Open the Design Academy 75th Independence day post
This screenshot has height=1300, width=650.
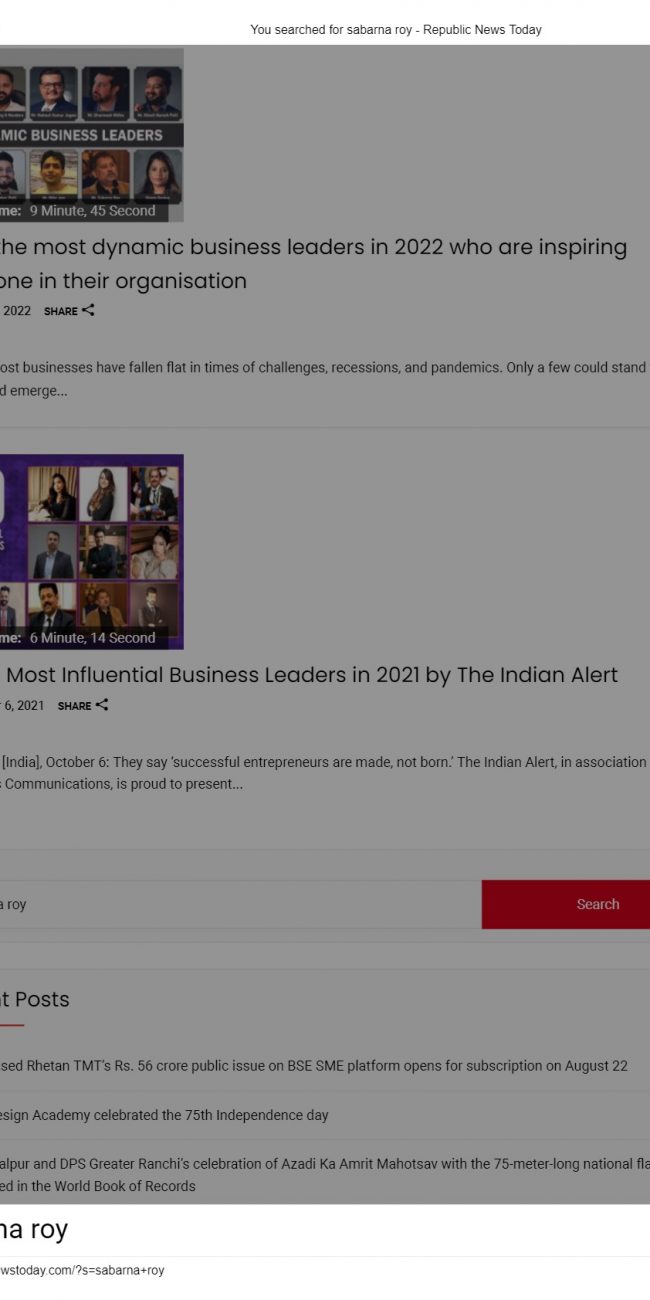coord(164,1115)
